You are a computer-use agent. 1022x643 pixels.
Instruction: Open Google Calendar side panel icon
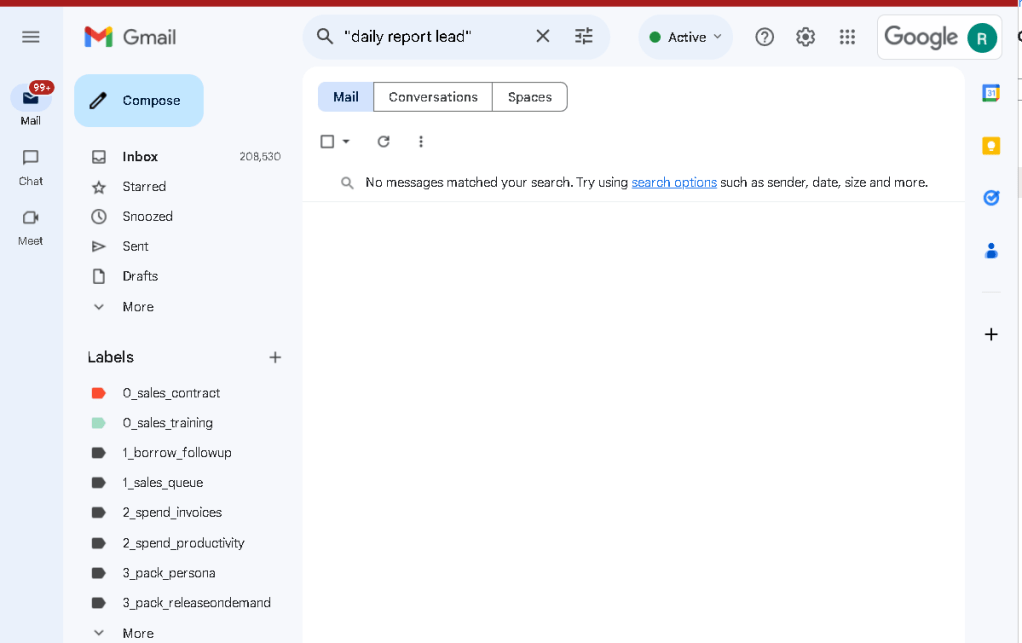click(991, 93)
